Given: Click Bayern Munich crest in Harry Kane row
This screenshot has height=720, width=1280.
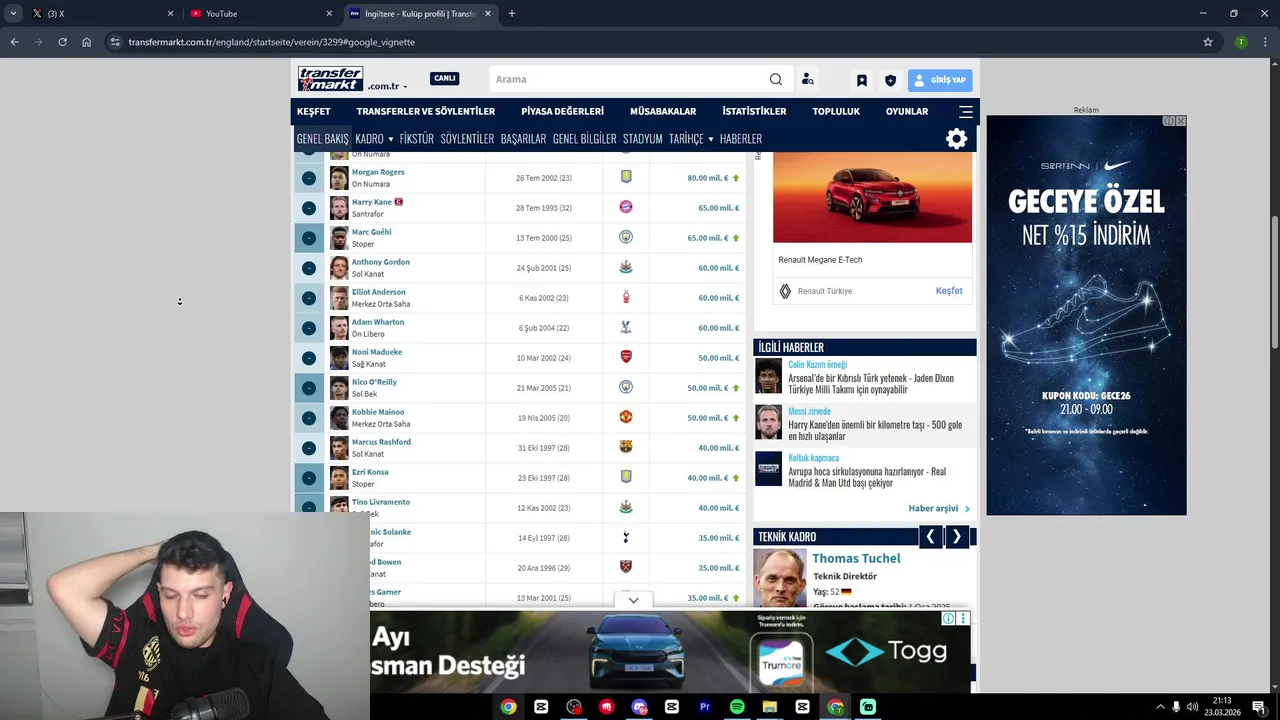Looking at the screenshot, I should [x=626, y=207].
